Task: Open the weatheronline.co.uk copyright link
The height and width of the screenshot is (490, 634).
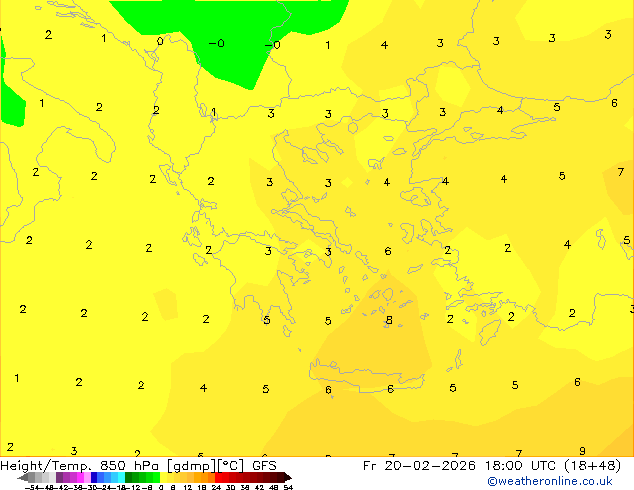Action: 549,481
